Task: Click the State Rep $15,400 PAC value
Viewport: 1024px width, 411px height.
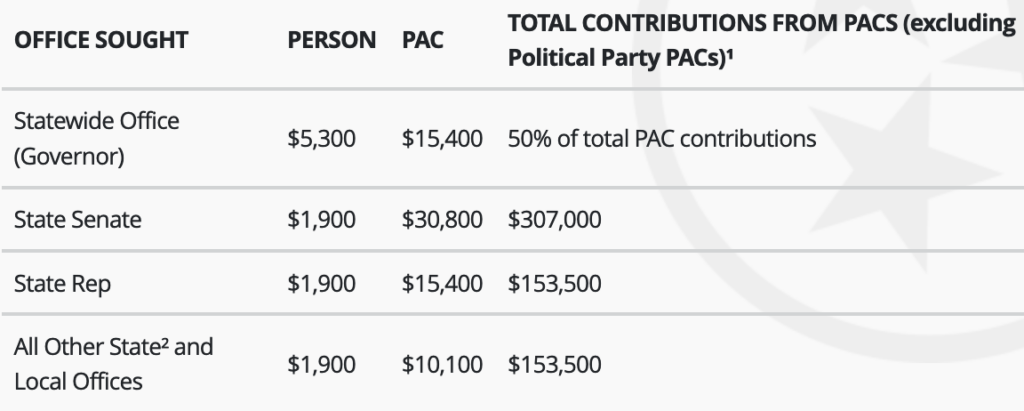Action: 442,284
